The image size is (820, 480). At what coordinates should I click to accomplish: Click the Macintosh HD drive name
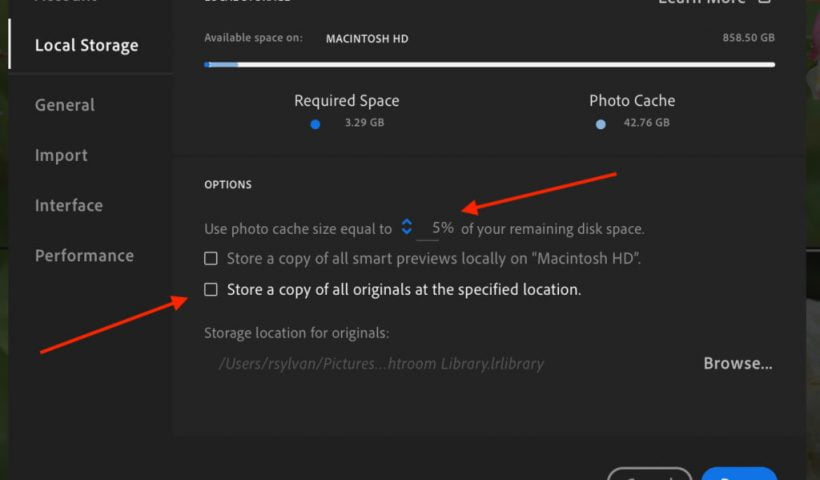(367, 39)
